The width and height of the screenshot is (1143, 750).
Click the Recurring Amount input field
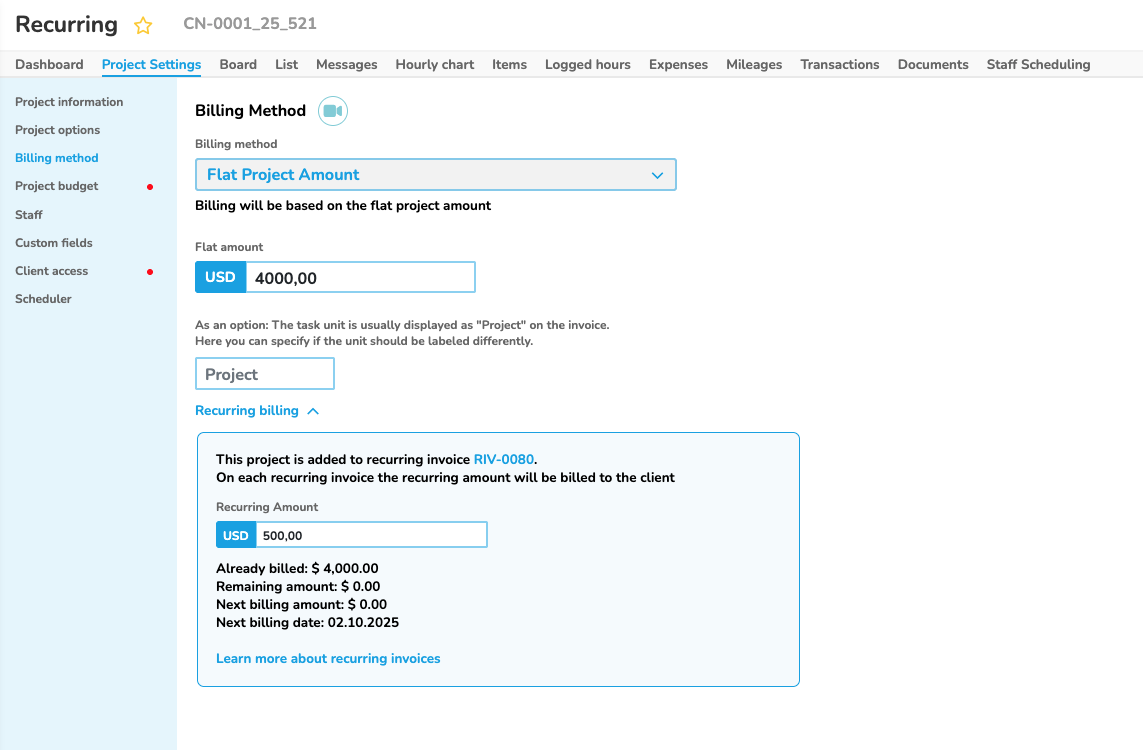point(370,535)
